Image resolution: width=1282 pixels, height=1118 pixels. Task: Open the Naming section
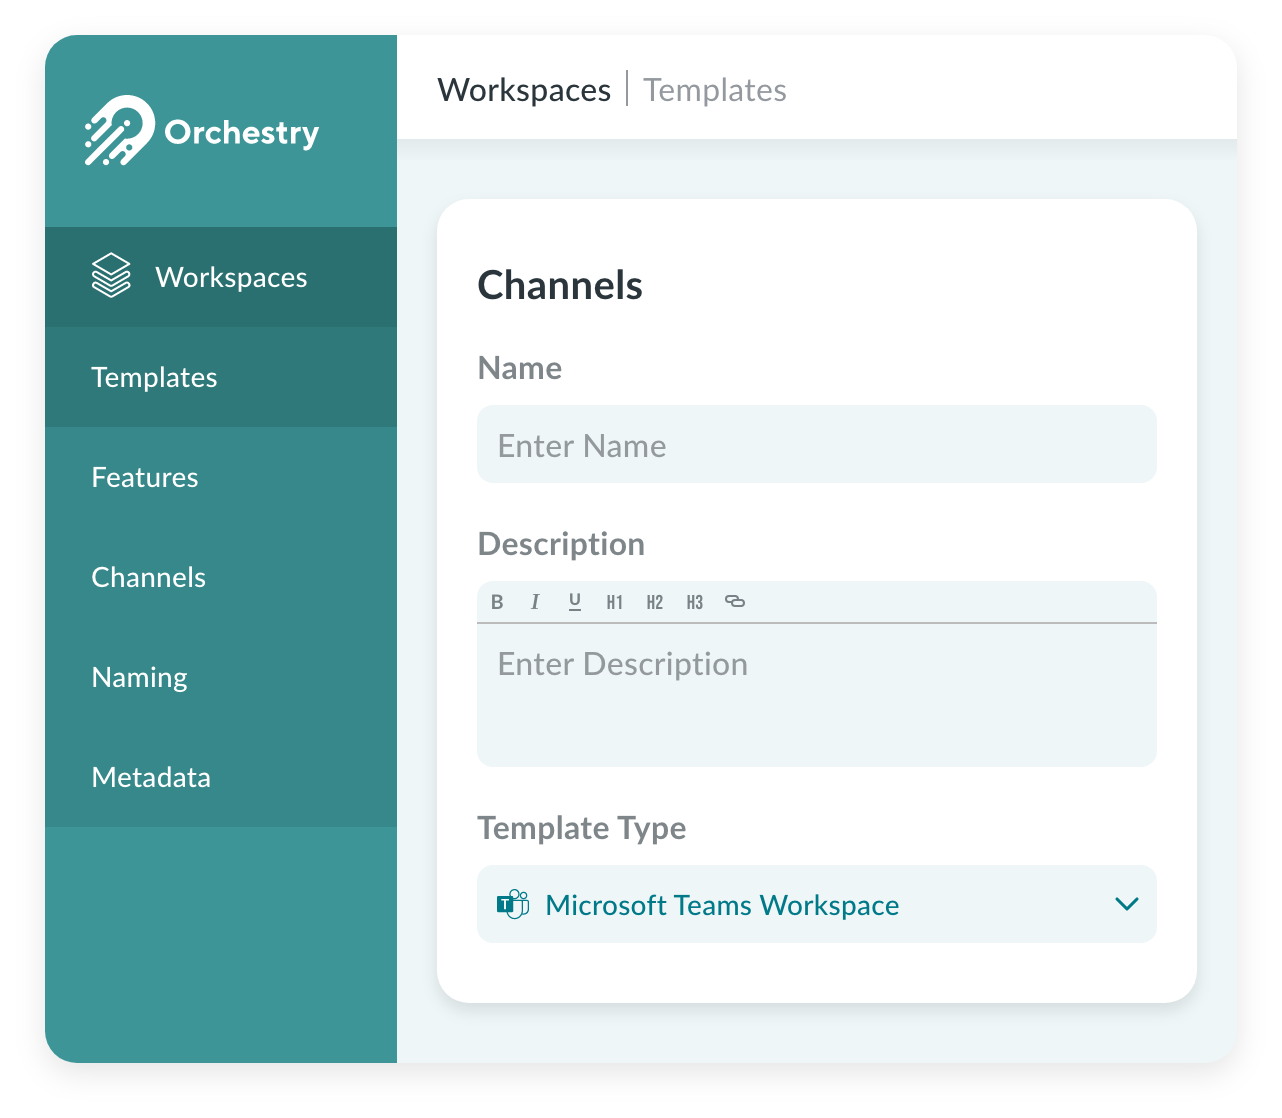(139, 677)
